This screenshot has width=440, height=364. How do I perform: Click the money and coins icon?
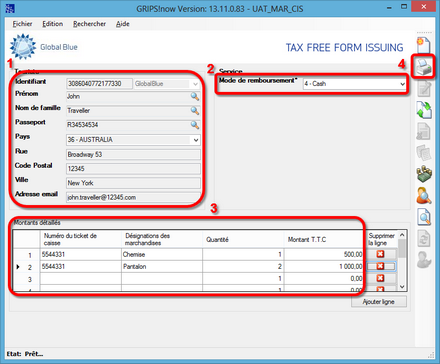pyautogui.click(x=424, y=174)
